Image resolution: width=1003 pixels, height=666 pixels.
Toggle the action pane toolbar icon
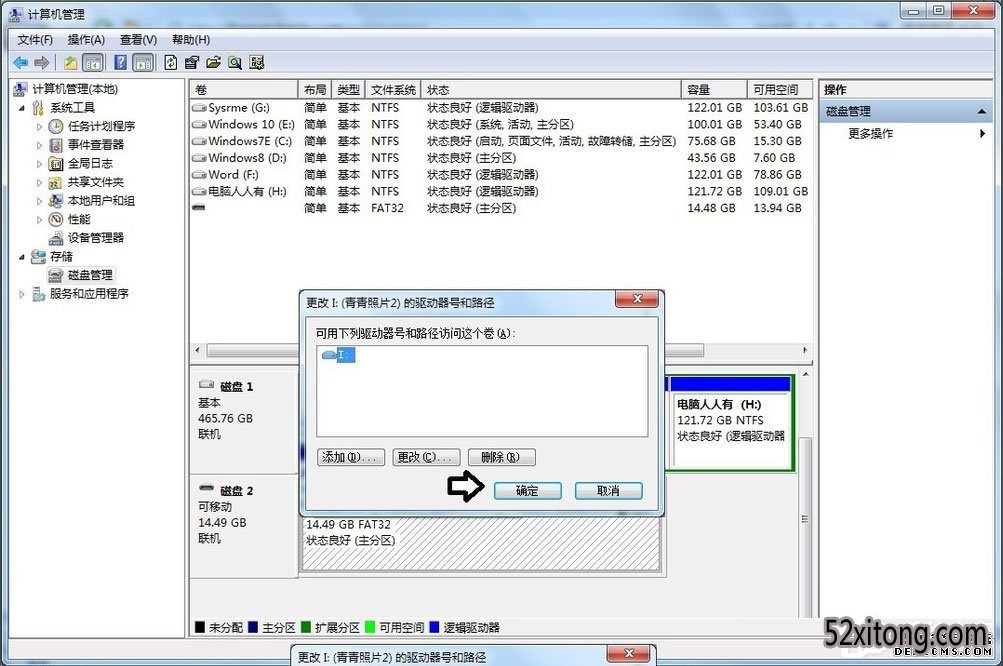coord(143,63)
